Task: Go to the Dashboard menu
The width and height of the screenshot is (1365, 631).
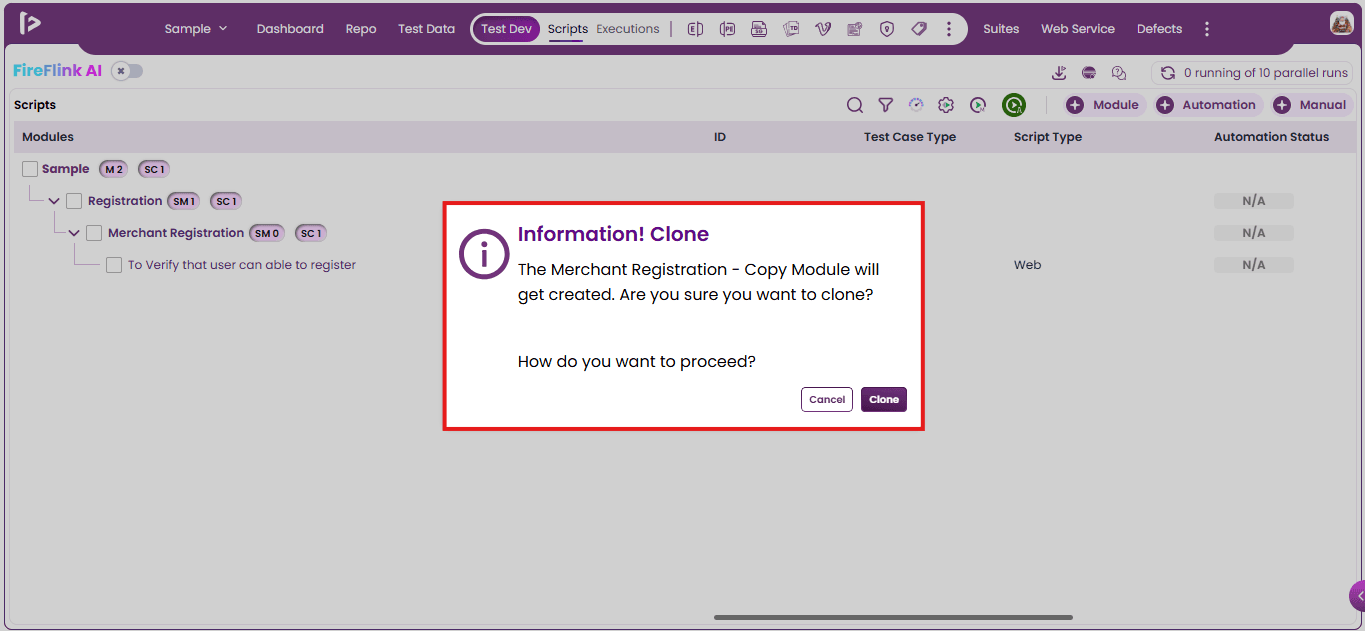Action: click(x=290, y=29)
